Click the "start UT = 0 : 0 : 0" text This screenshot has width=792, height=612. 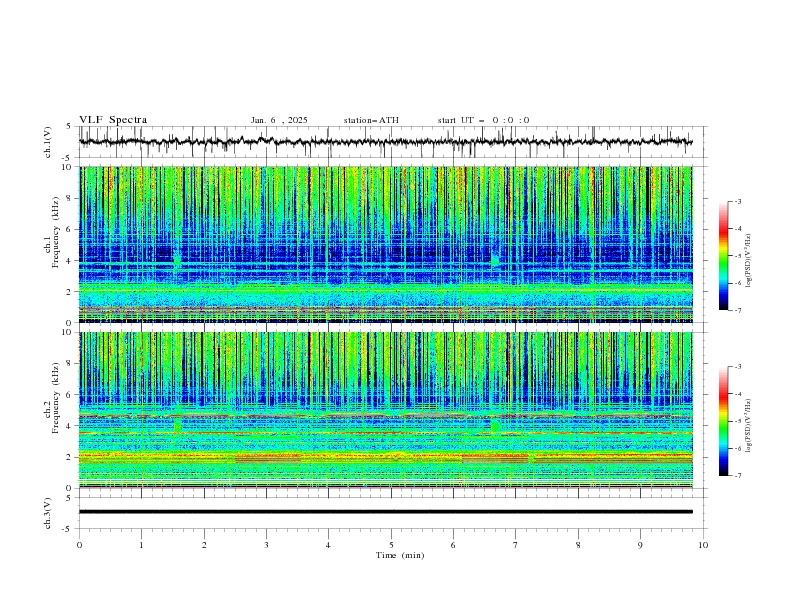pos(483,120)
